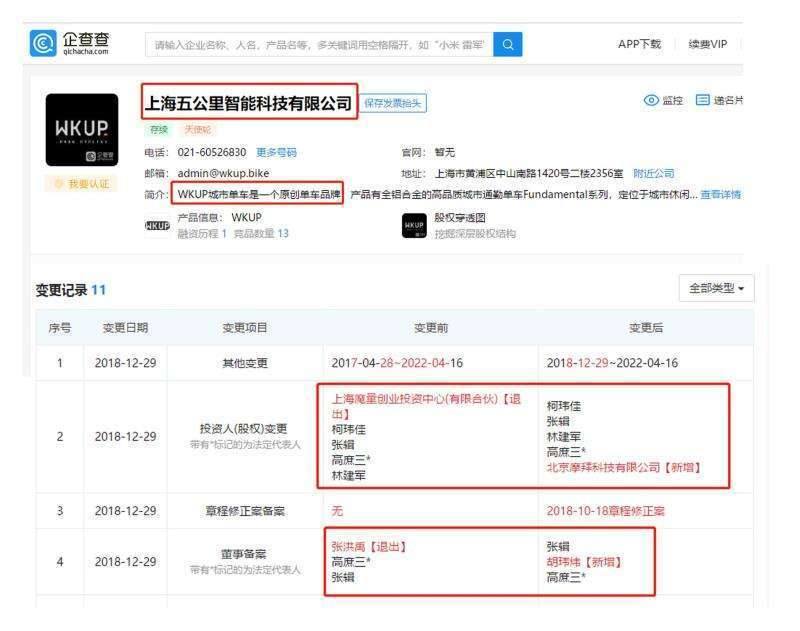Click company title 上海五公里智能科技有限公司
Viewport: 800px width, 631px height.
[248, 104]
